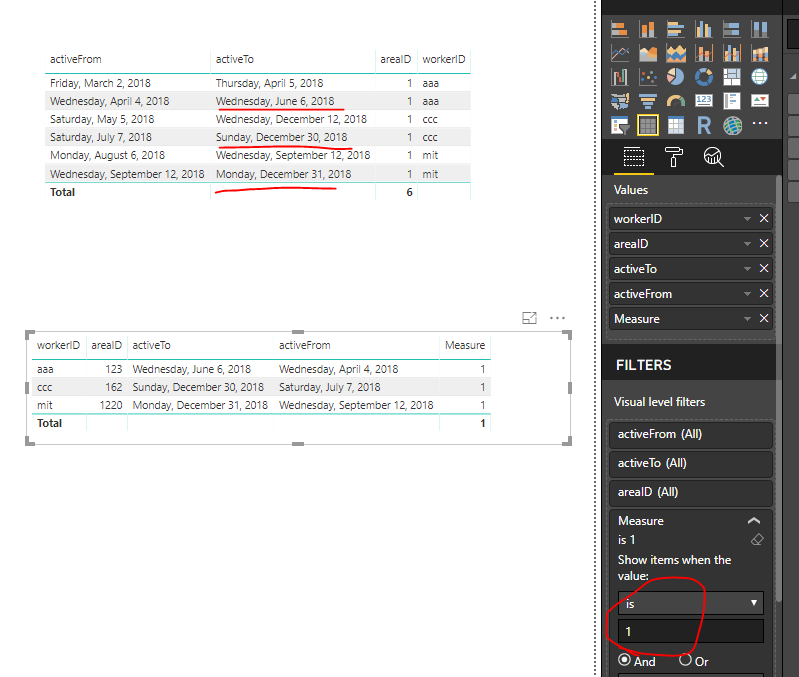Select the funnel chart visual

[x=648, y=101]
